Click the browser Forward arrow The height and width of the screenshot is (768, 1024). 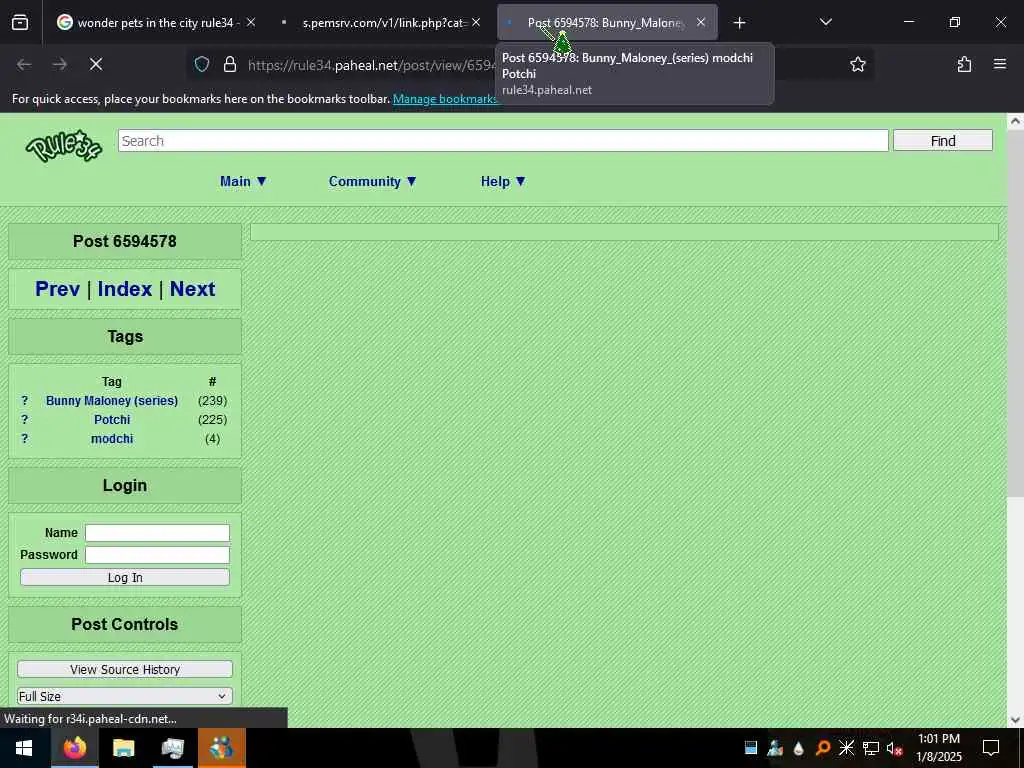point(59,64)
